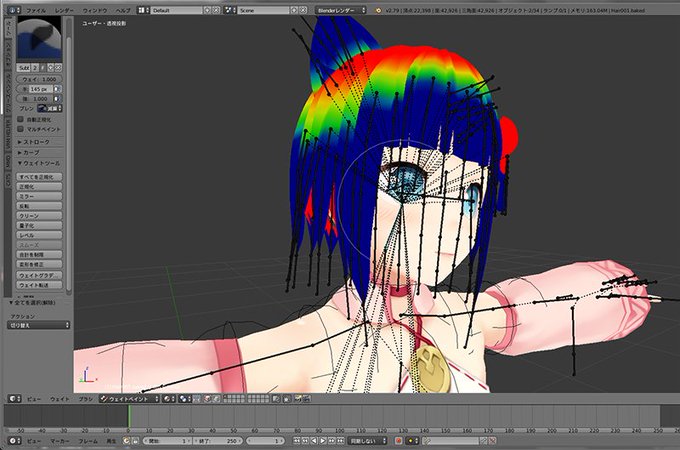Viewport: 680px width, 450px height.
Task: Toggle lock camera and layers to scene
Action: tap(276, 399)
